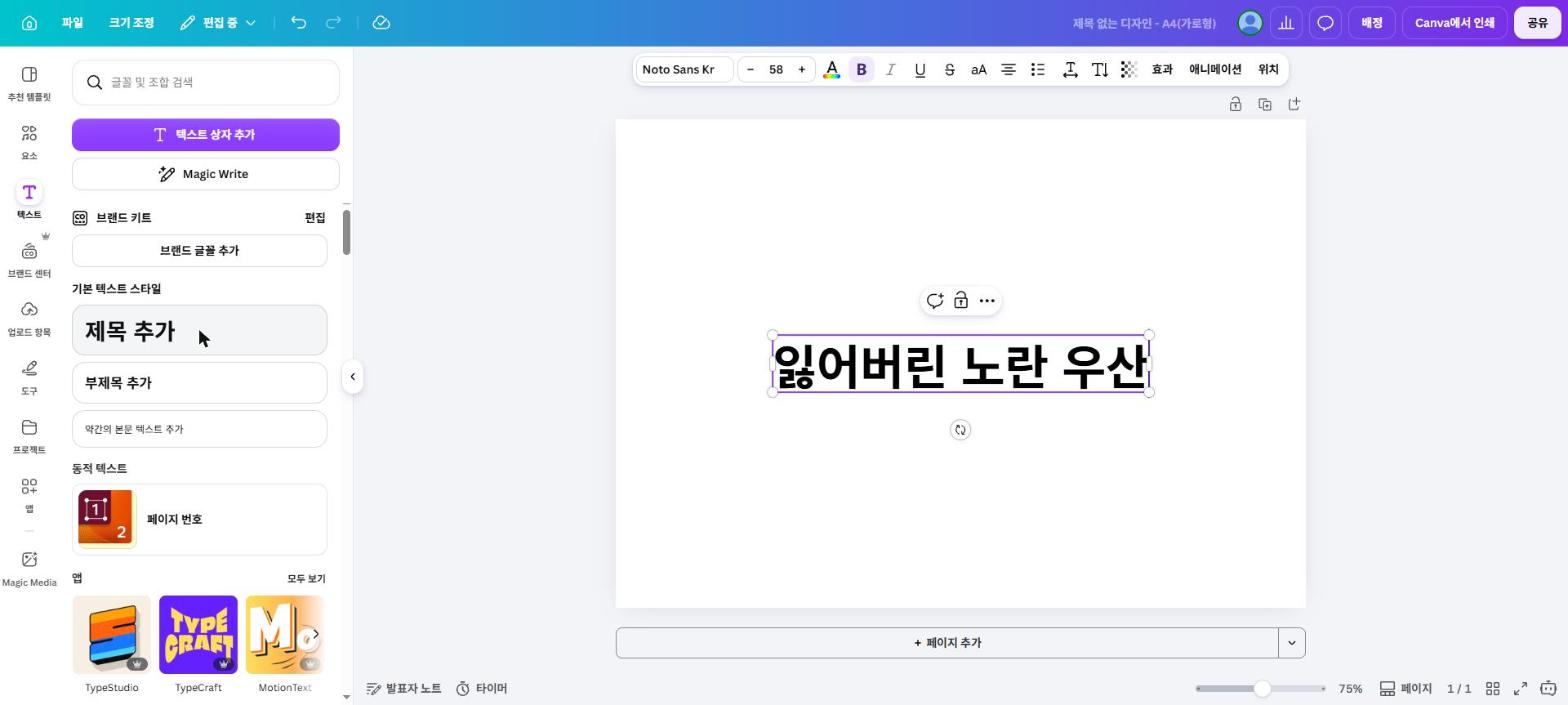
Task: Add body text (약간의 본문 텍스트 추가)
Action: point(200,429)
